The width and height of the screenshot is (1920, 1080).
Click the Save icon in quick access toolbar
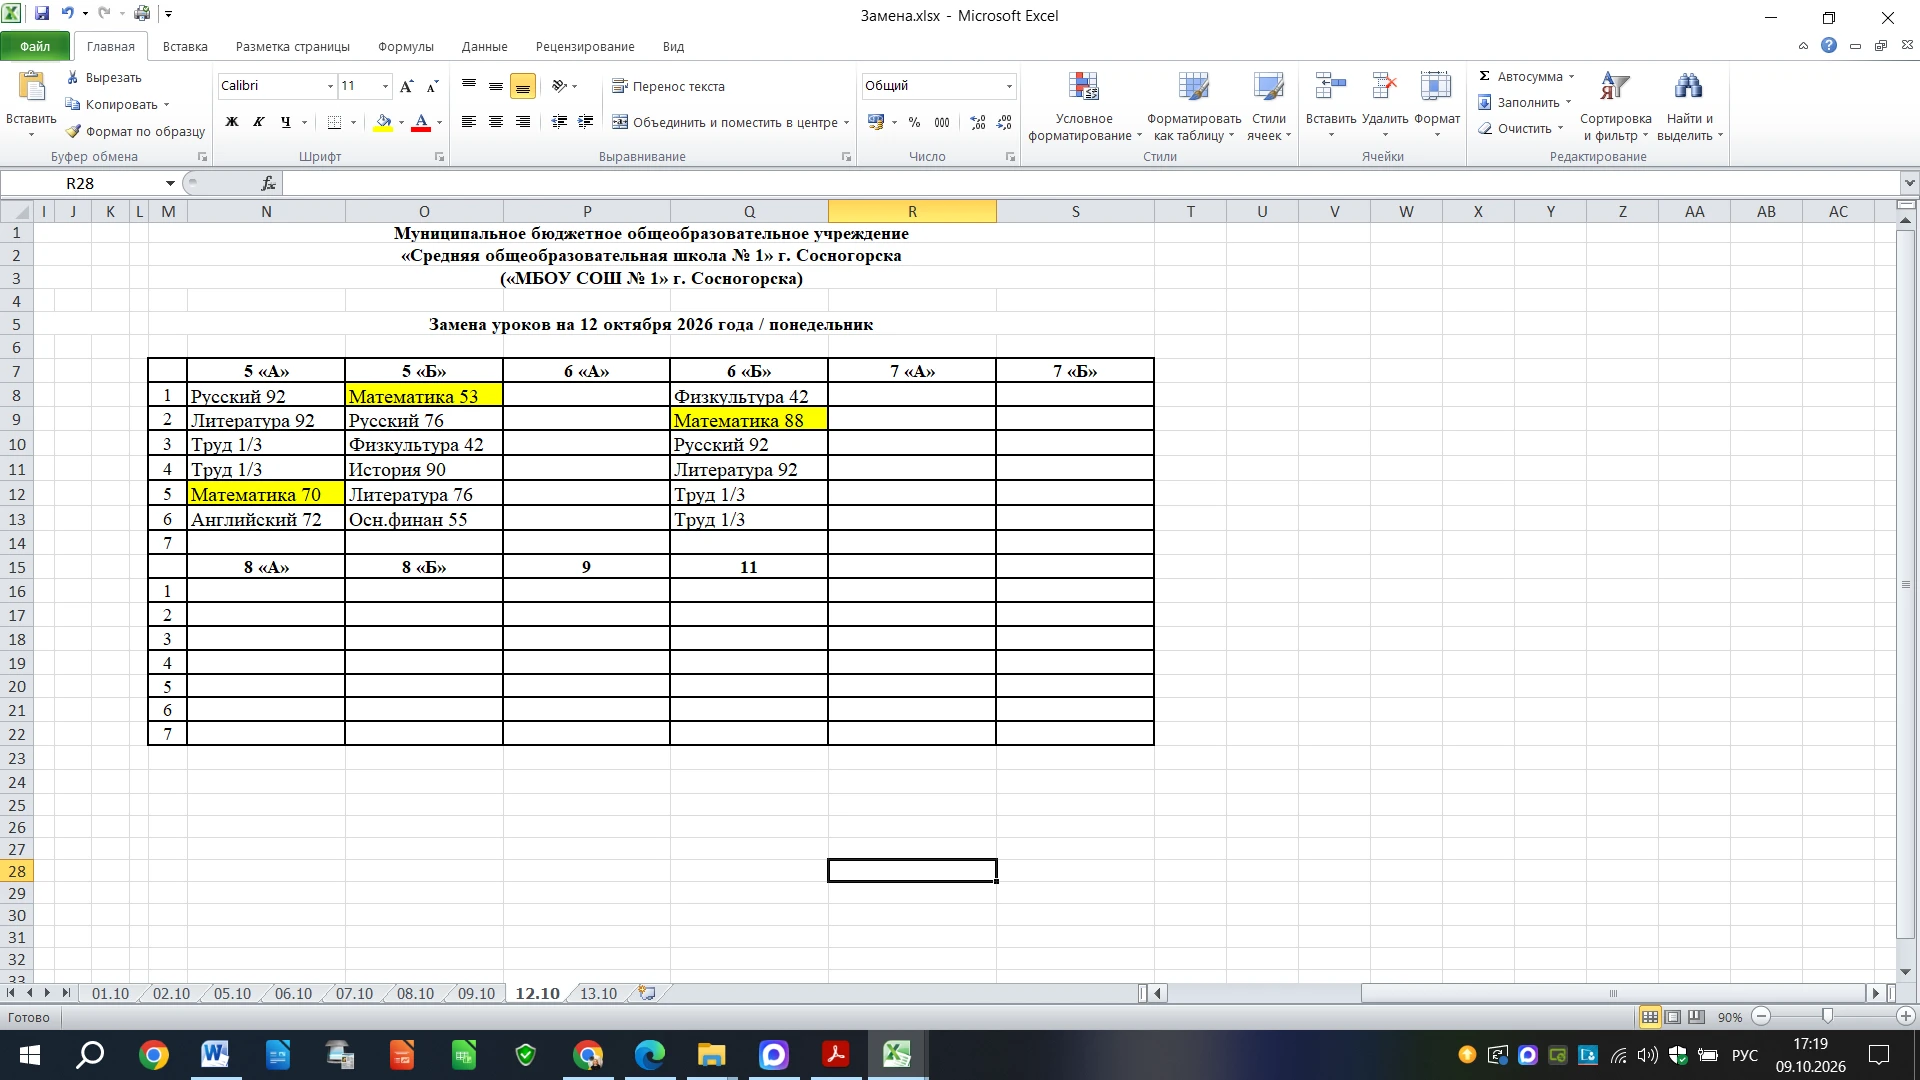[42, 14]
